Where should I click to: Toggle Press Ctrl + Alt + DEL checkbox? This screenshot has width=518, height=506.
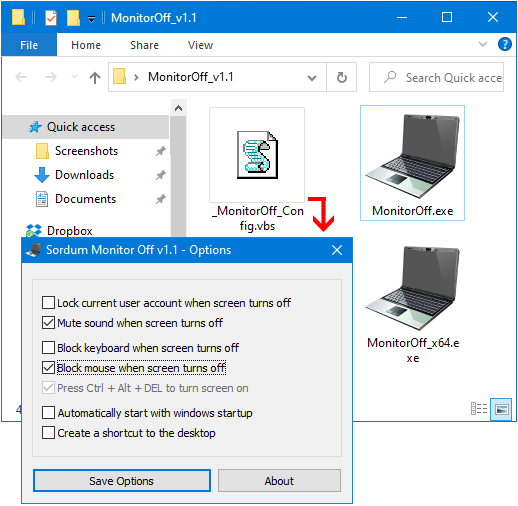(x=49, y=388)
